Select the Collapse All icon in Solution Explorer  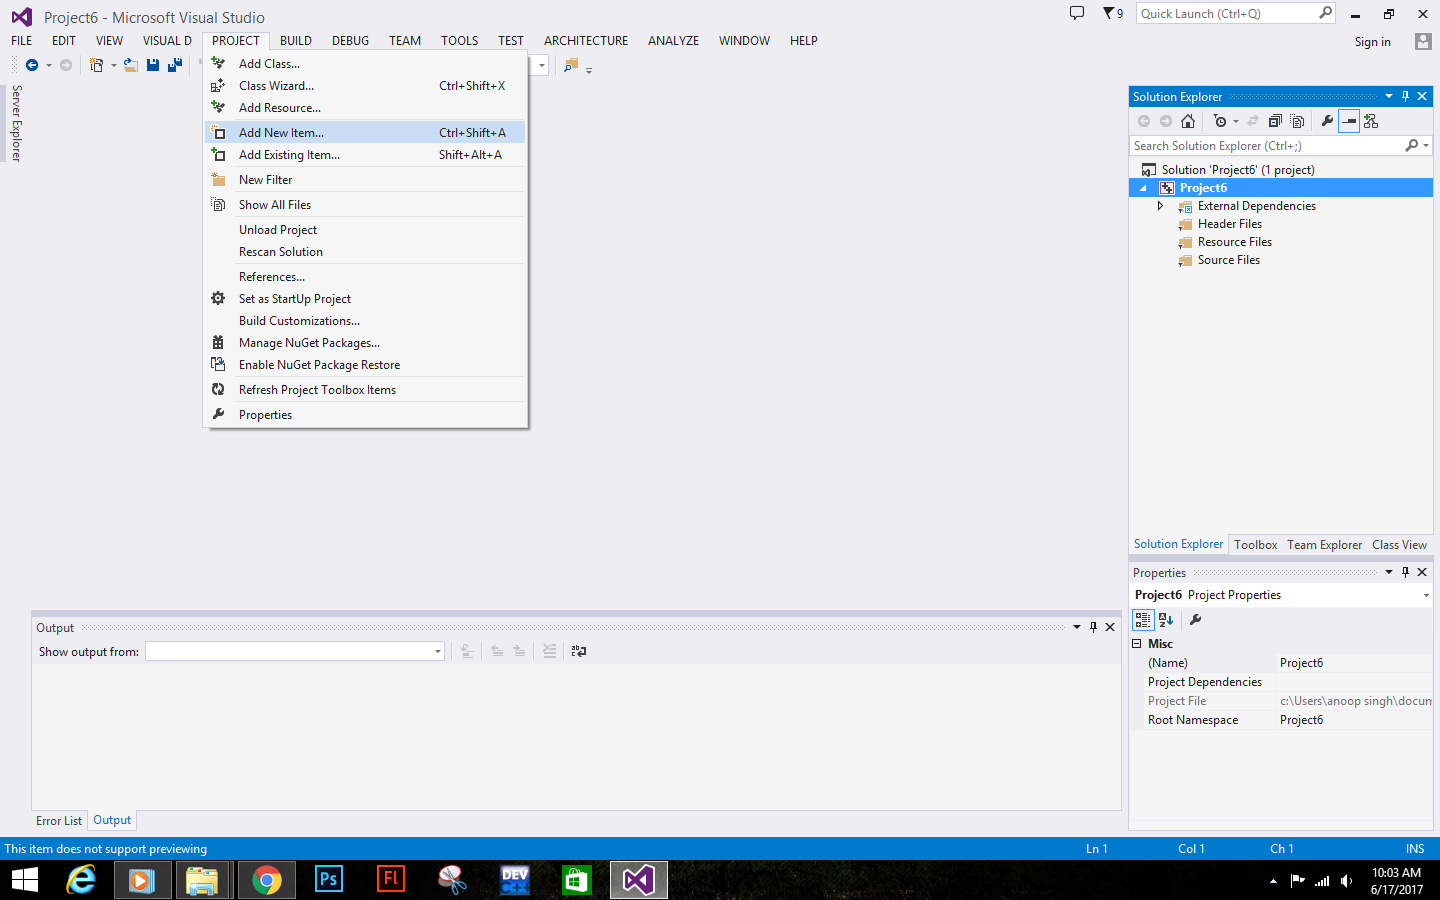1273,121
